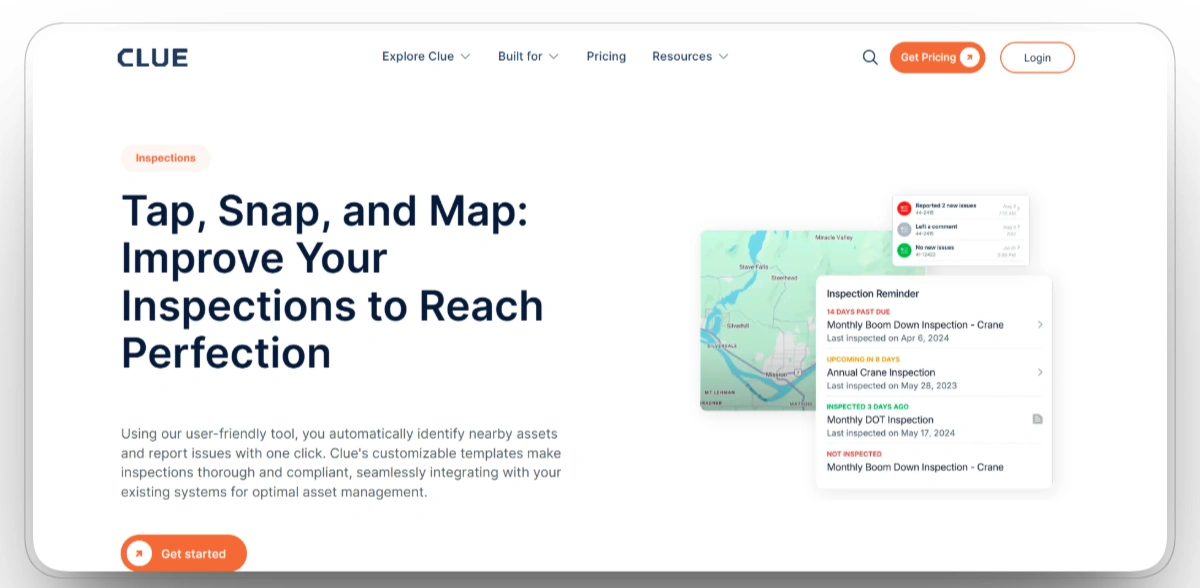Click Last inspected on May 17, 2024
Viewport: 1200px width, 588px height.
(891, 433)
